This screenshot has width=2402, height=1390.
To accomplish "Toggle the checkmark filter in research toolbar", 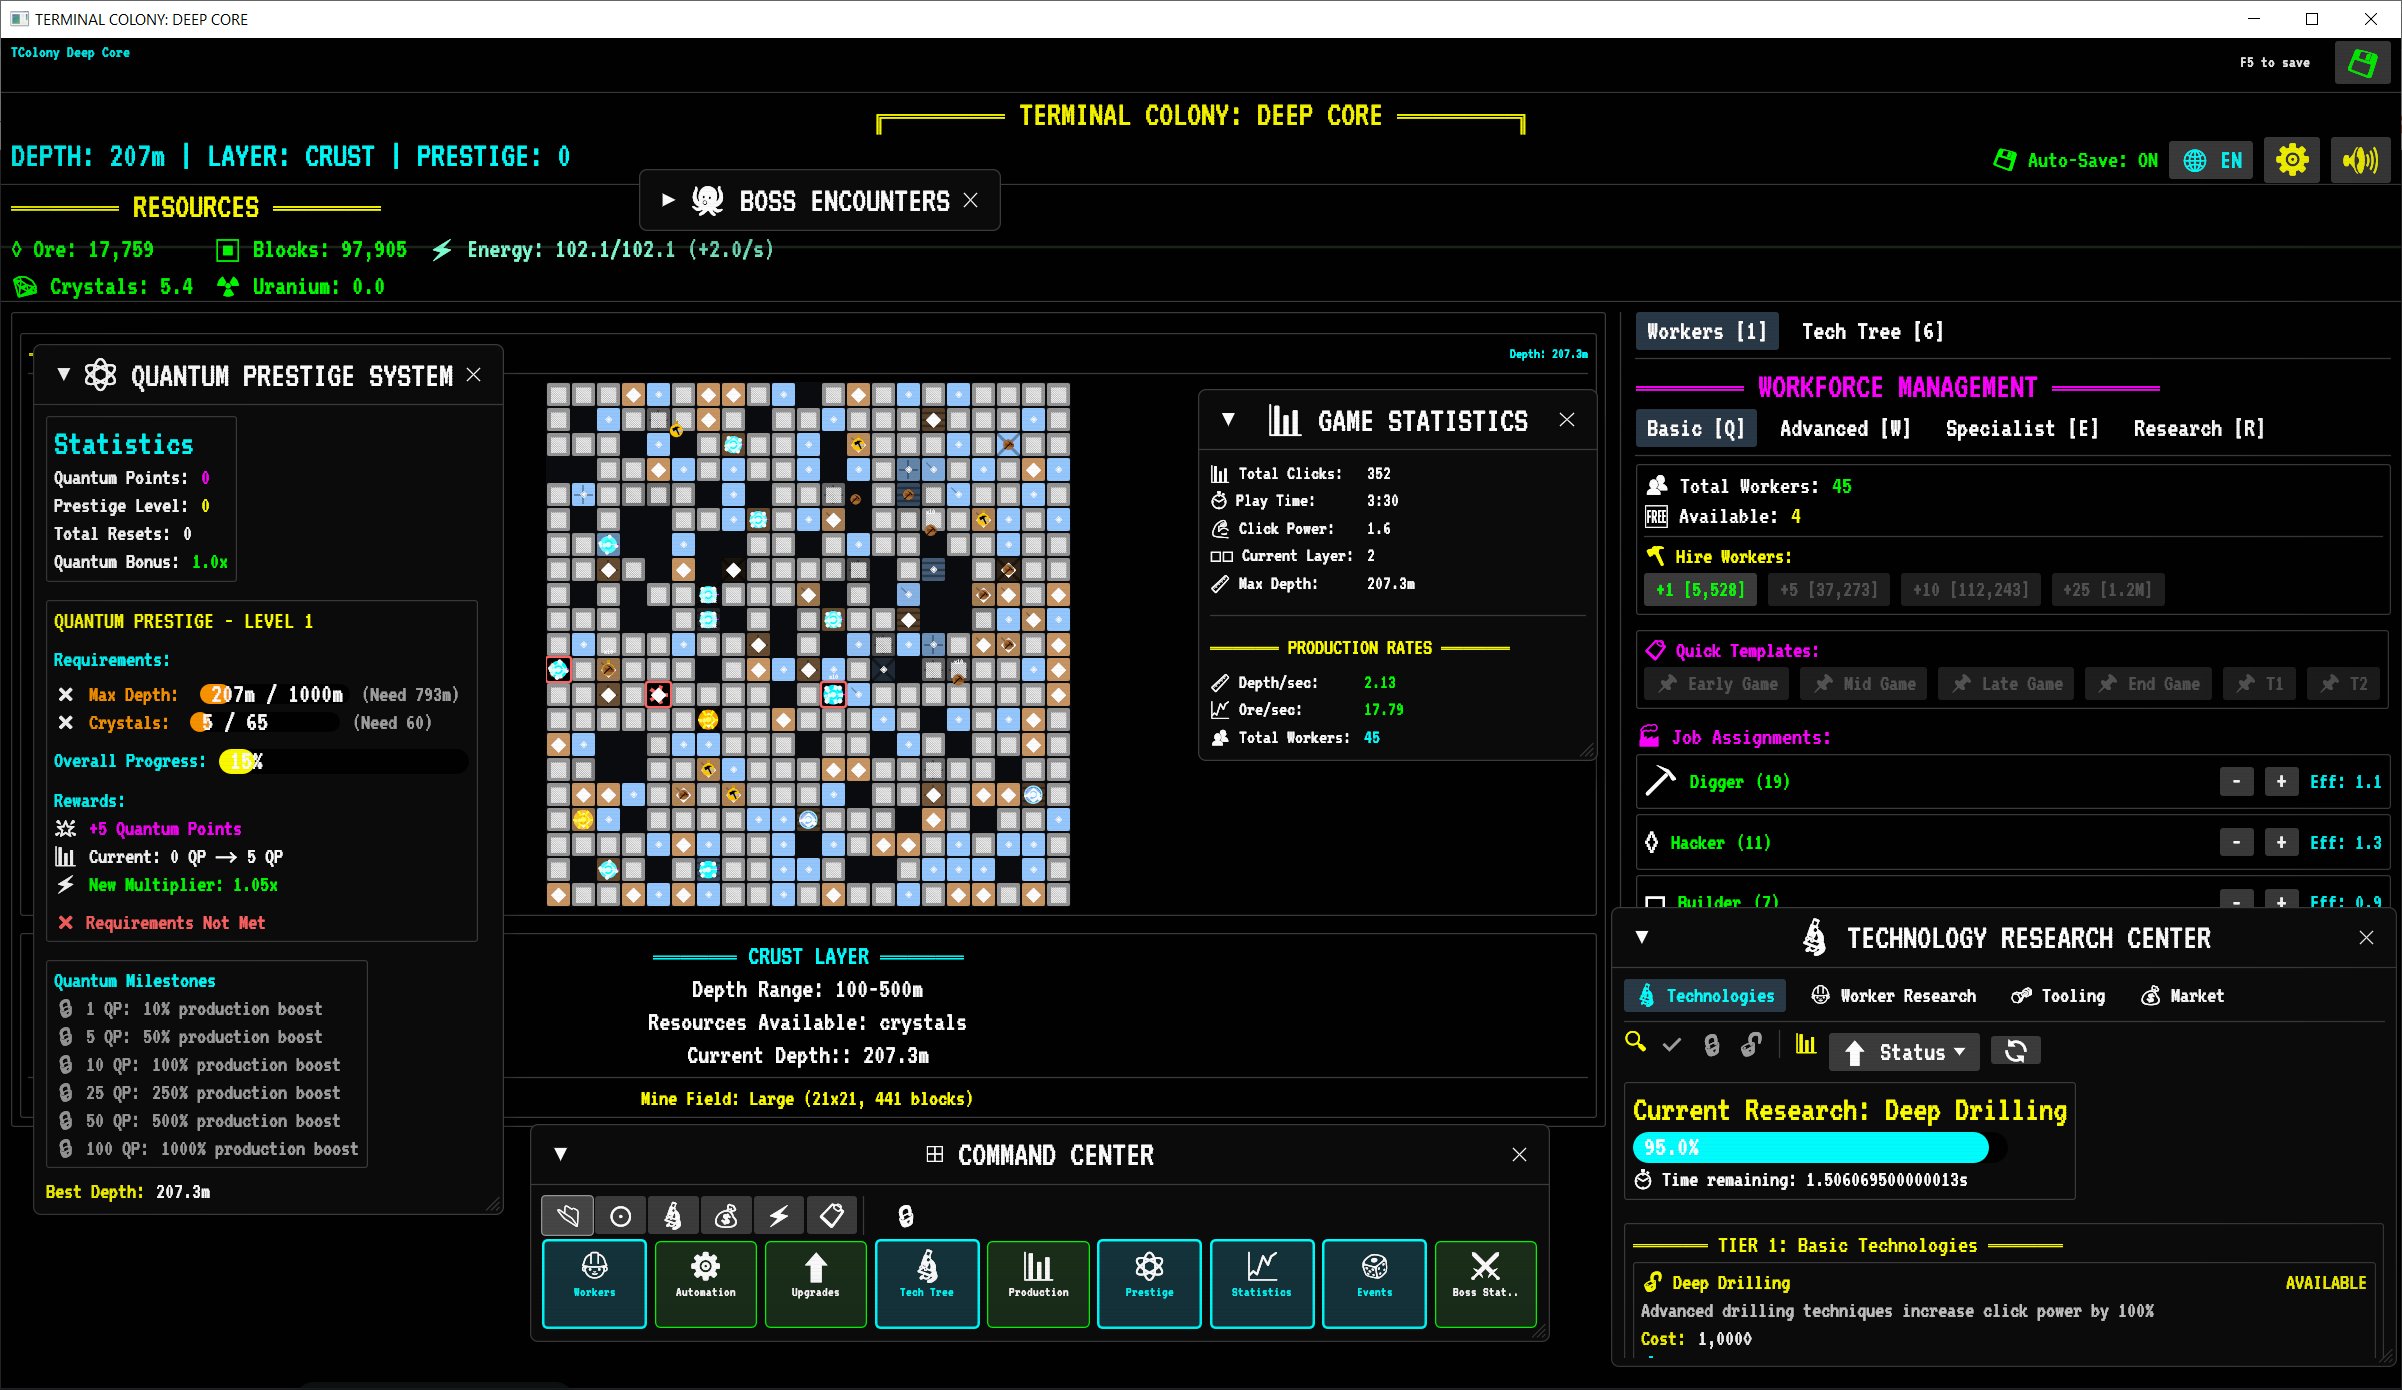I will coord(1672,1045).
